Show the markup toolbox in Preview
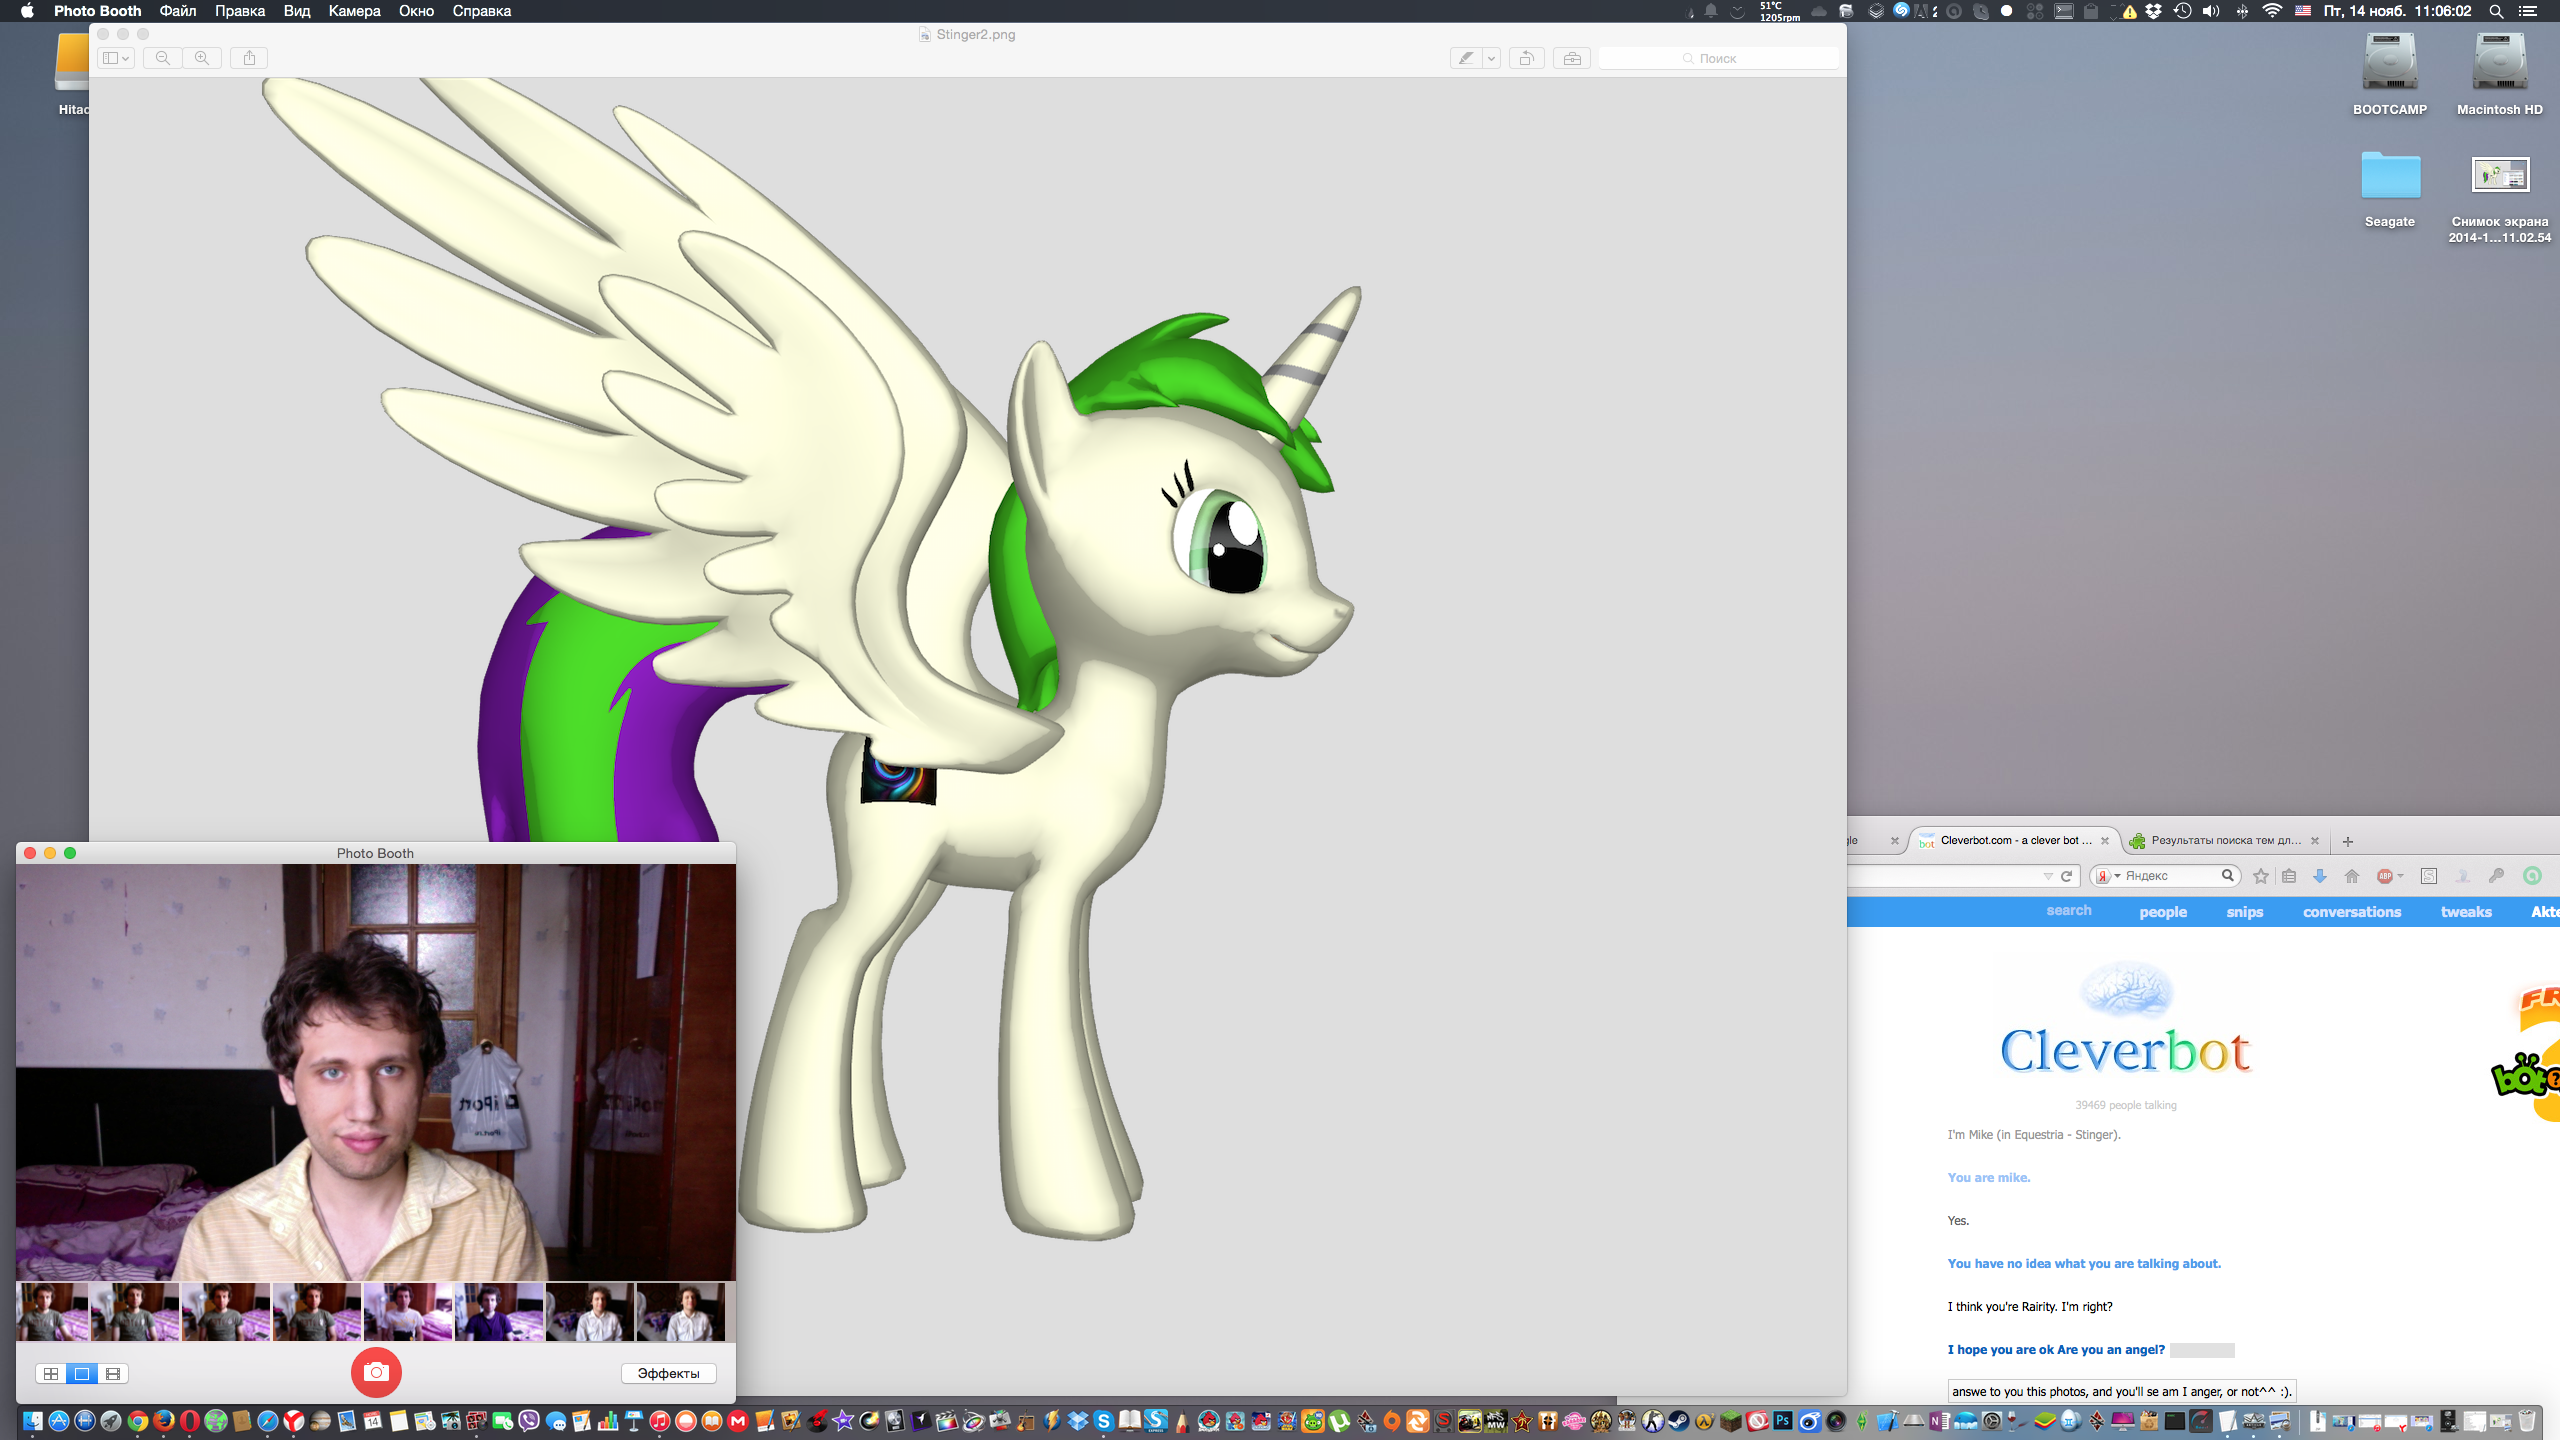 pos(1572,58)
